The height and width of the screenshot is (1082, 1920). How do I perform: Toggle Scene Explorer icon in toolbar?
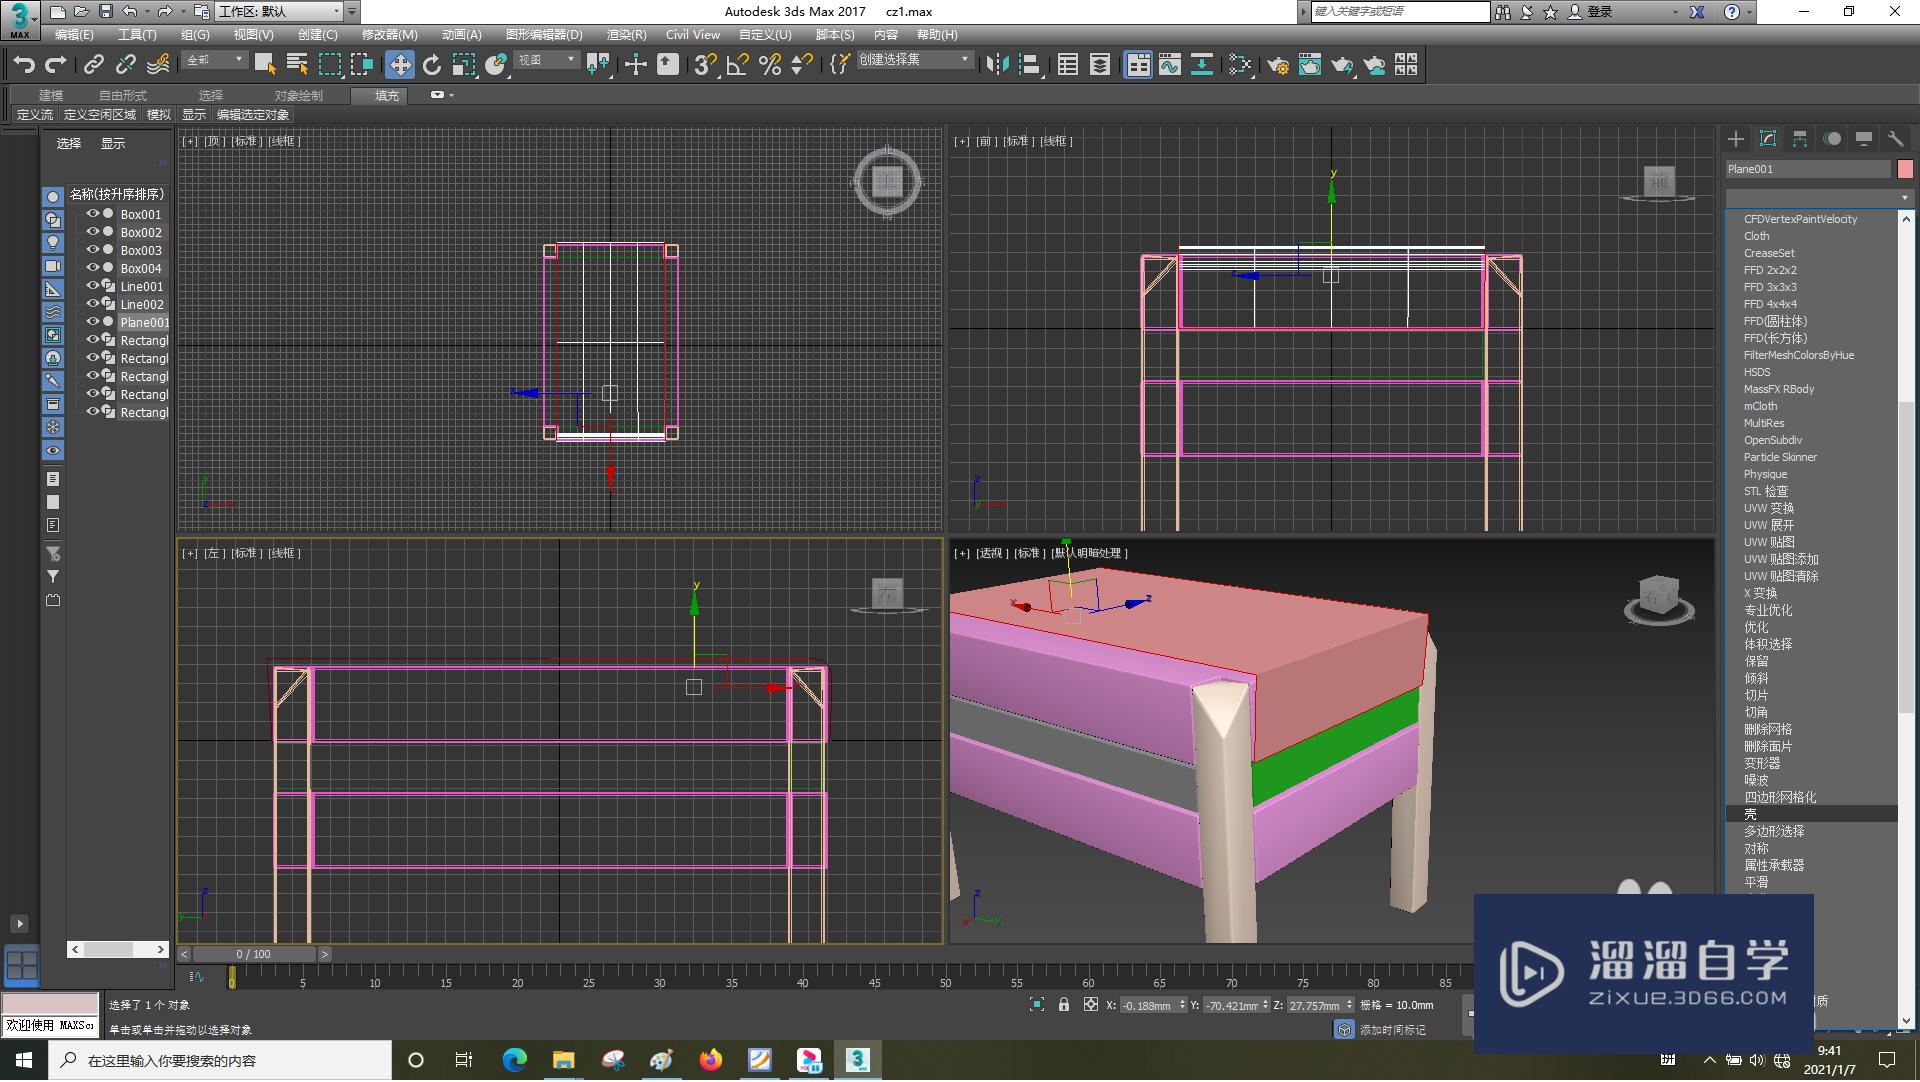click(x=1068, y=65)
